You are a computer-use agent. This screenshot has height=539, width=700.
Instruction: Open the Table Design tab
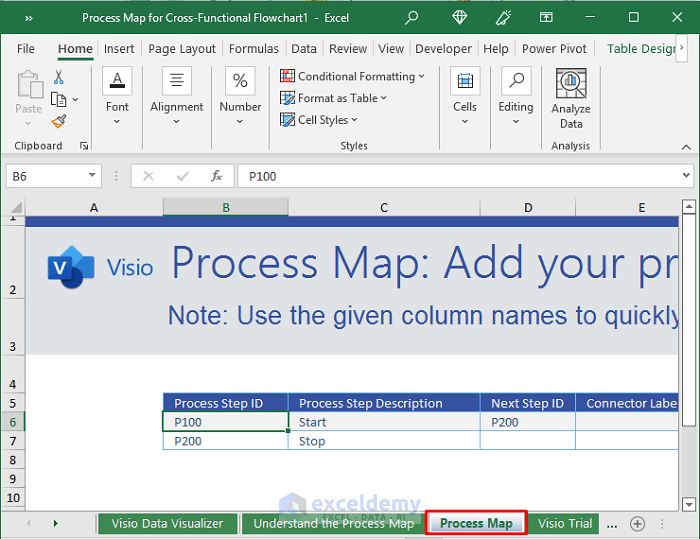tap(641, 48)
